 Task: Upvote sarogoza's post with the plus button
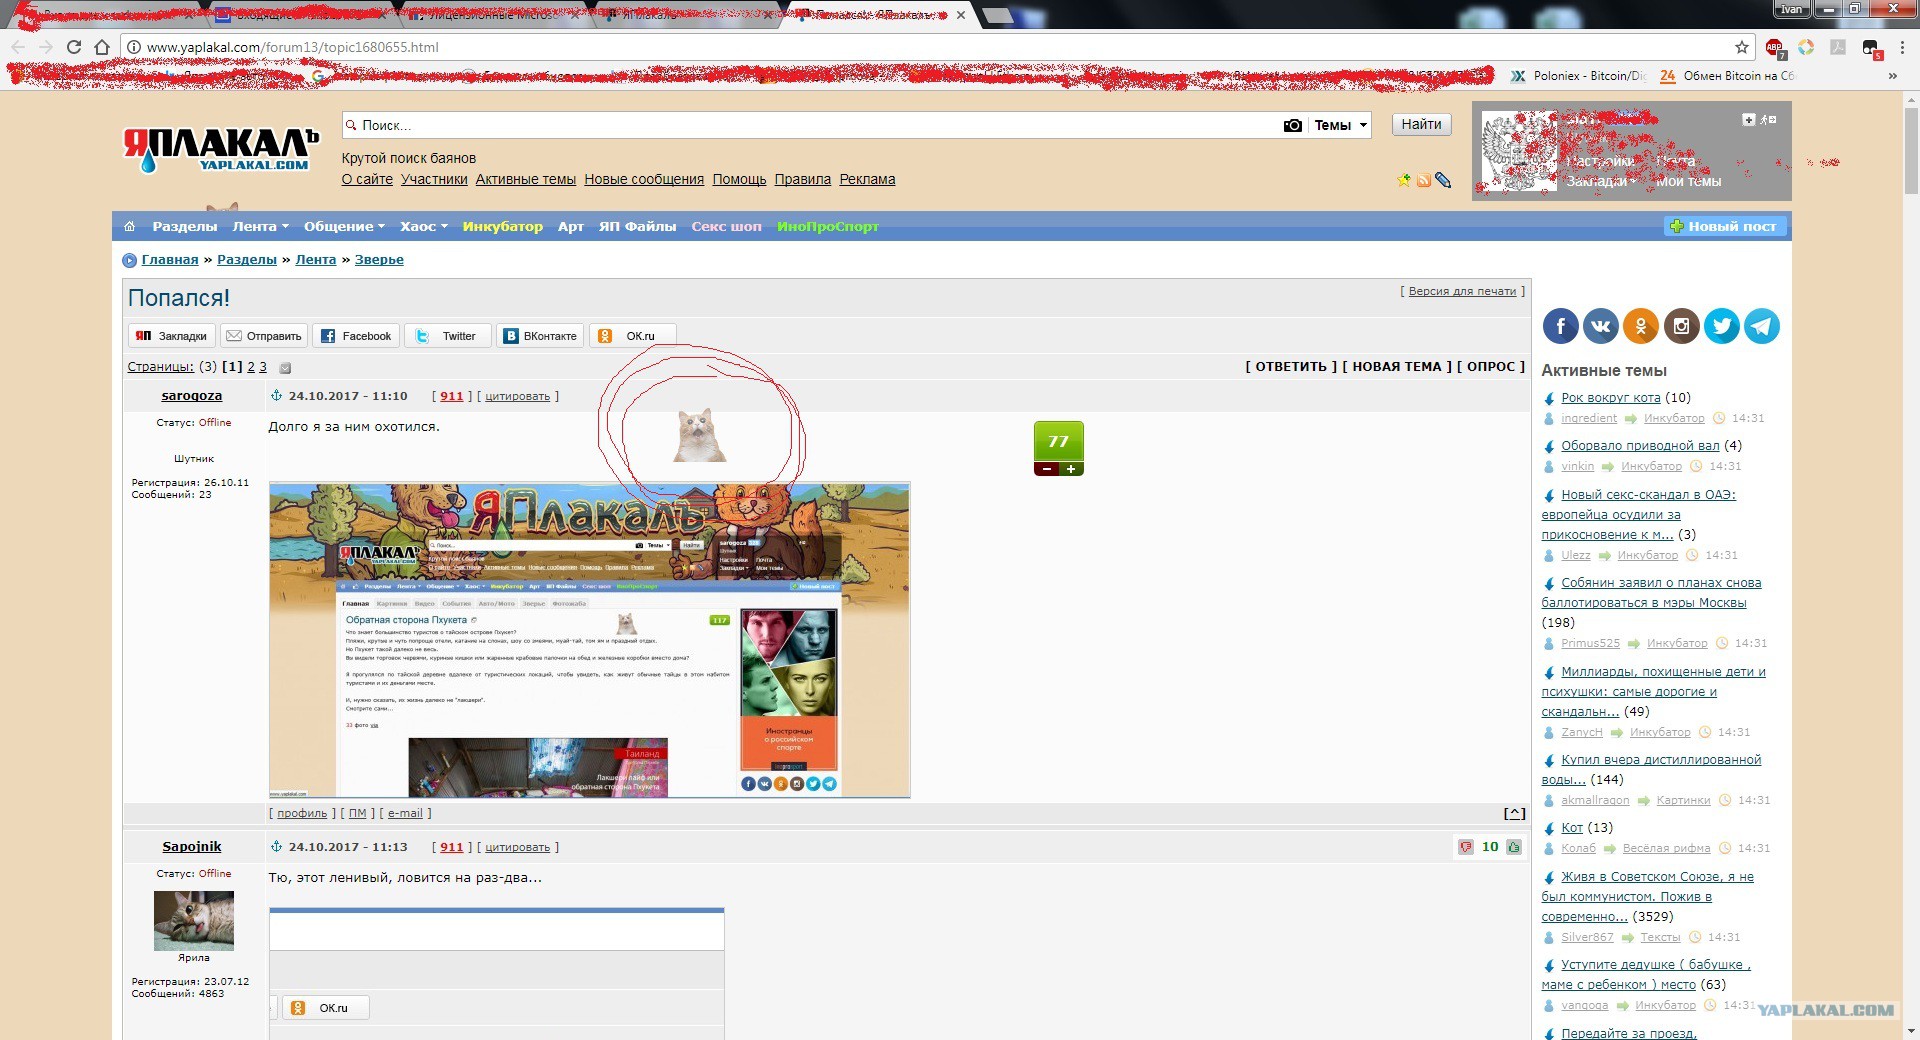tap(1071, 469)
